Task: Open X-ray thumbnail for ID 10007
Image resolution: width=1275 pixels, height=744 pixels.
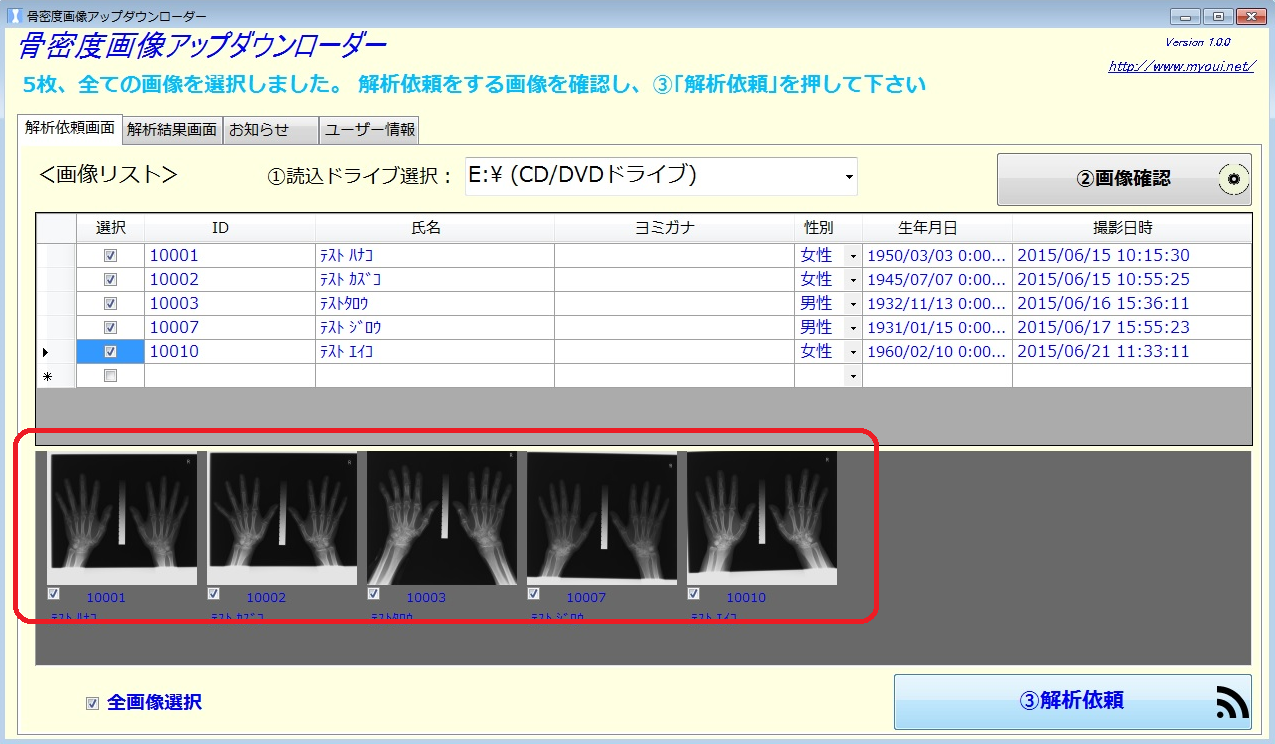Action: click(602, 517)
